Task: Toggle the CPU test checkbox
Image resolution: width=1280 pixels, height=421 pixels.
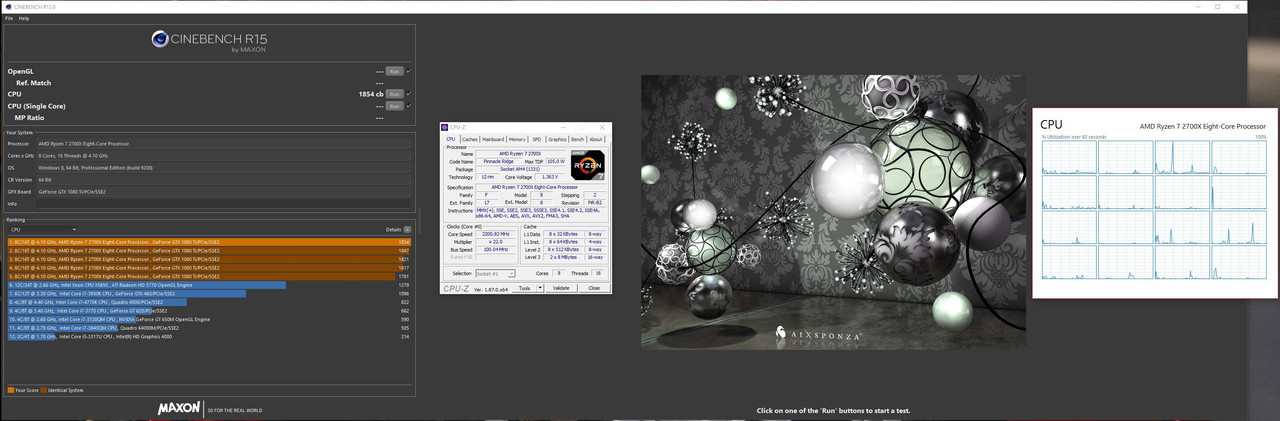Action: click(409, 94)
